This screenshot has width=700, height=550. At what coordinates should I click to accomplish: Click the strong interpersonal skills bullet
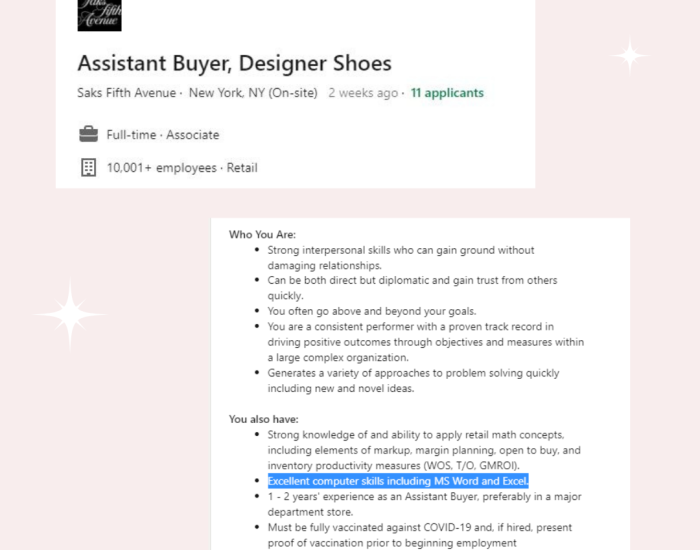pyautogui.click(x=401, y=258)
